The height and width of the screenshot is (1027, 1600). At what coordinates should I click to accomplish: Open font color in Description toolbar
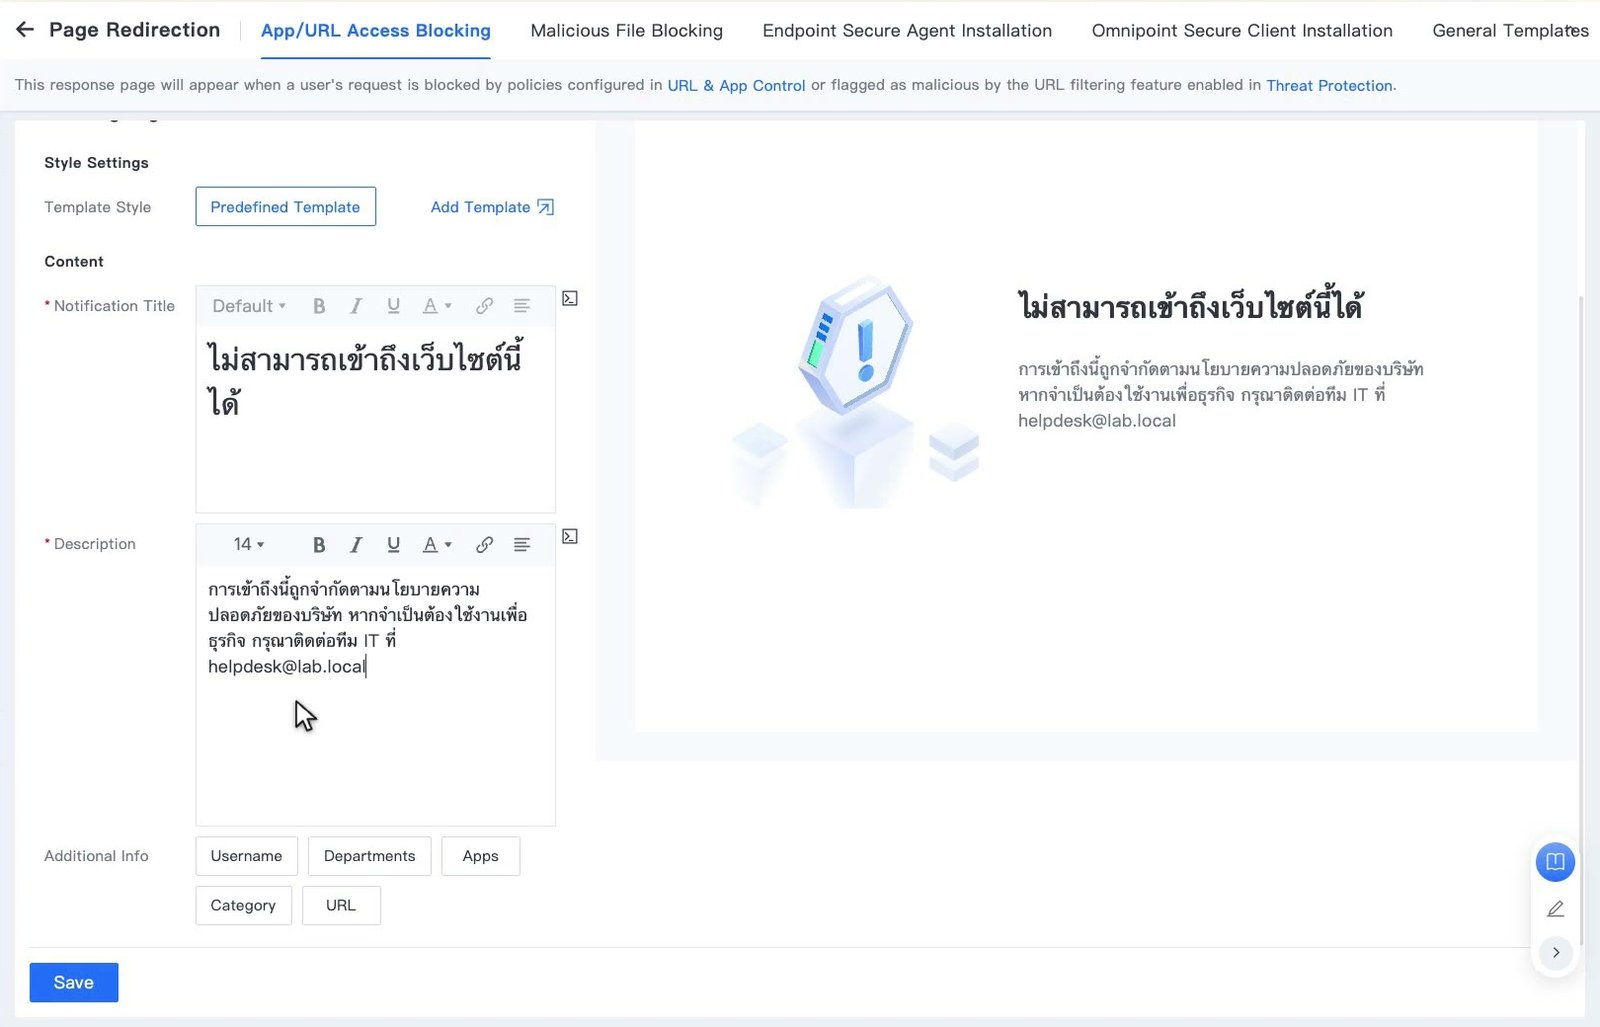click(x=436, y=544)
